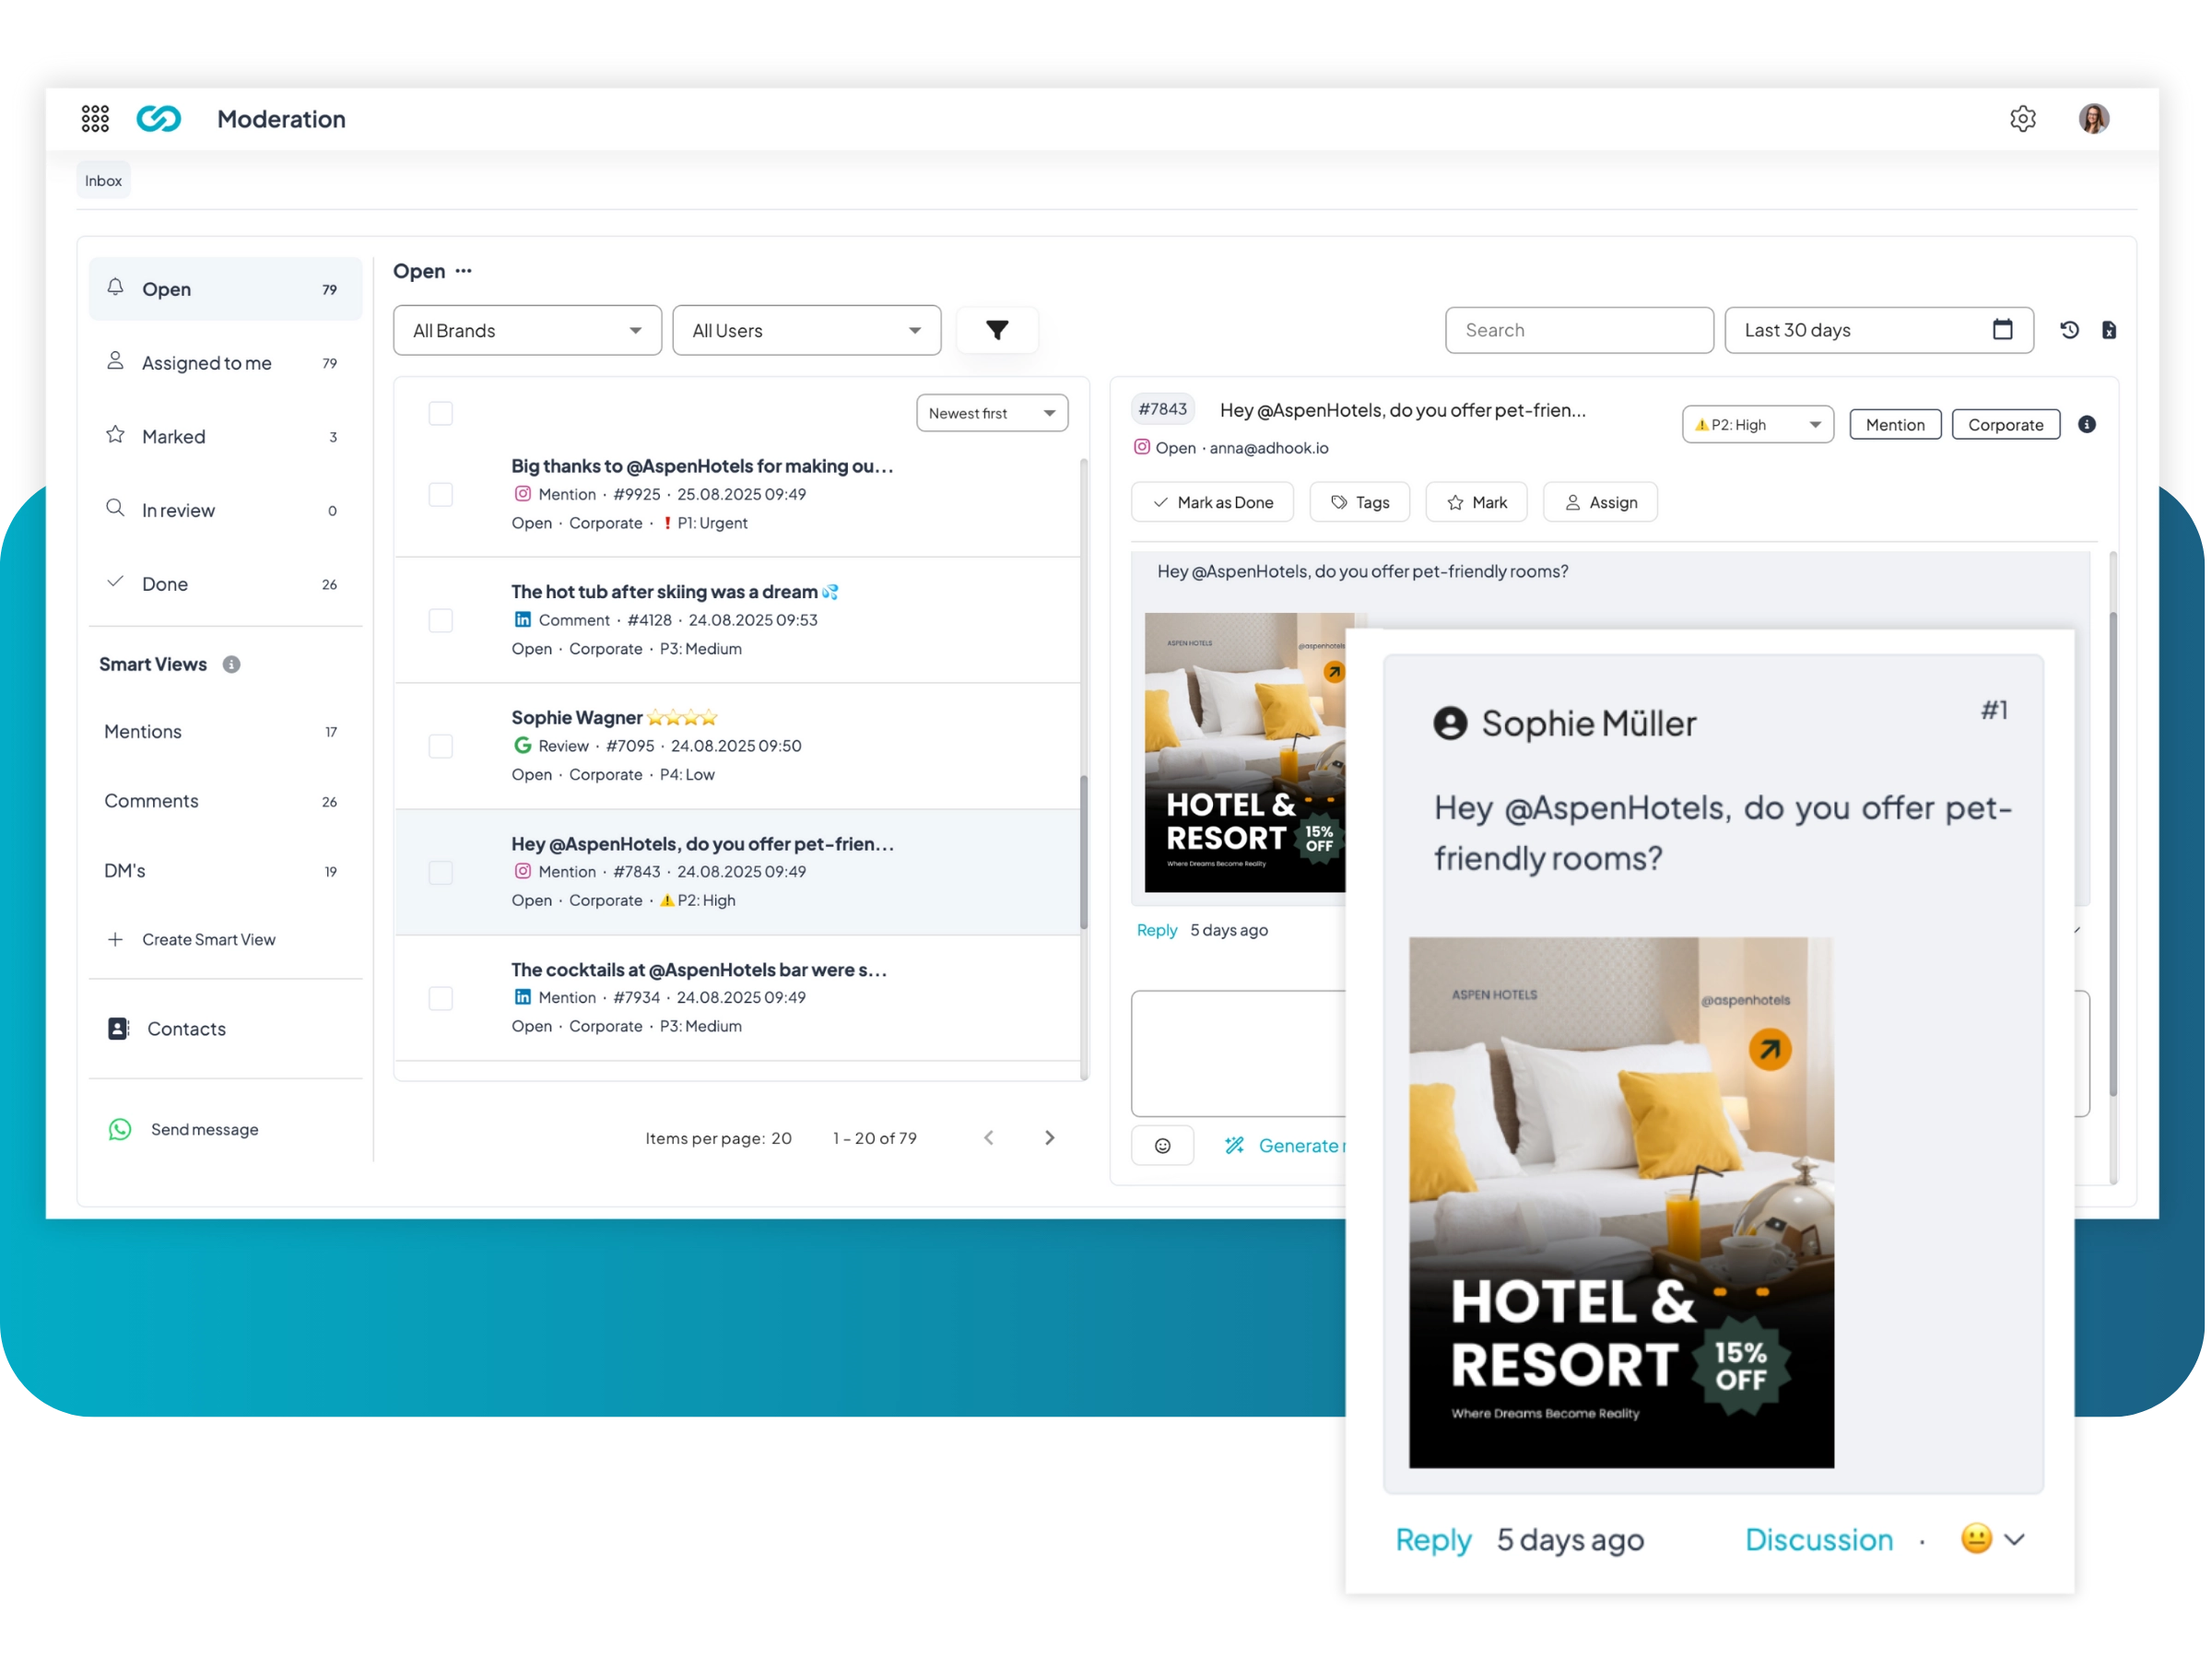
Task: Click the Corporate tag button
Action: (2007, 425)
